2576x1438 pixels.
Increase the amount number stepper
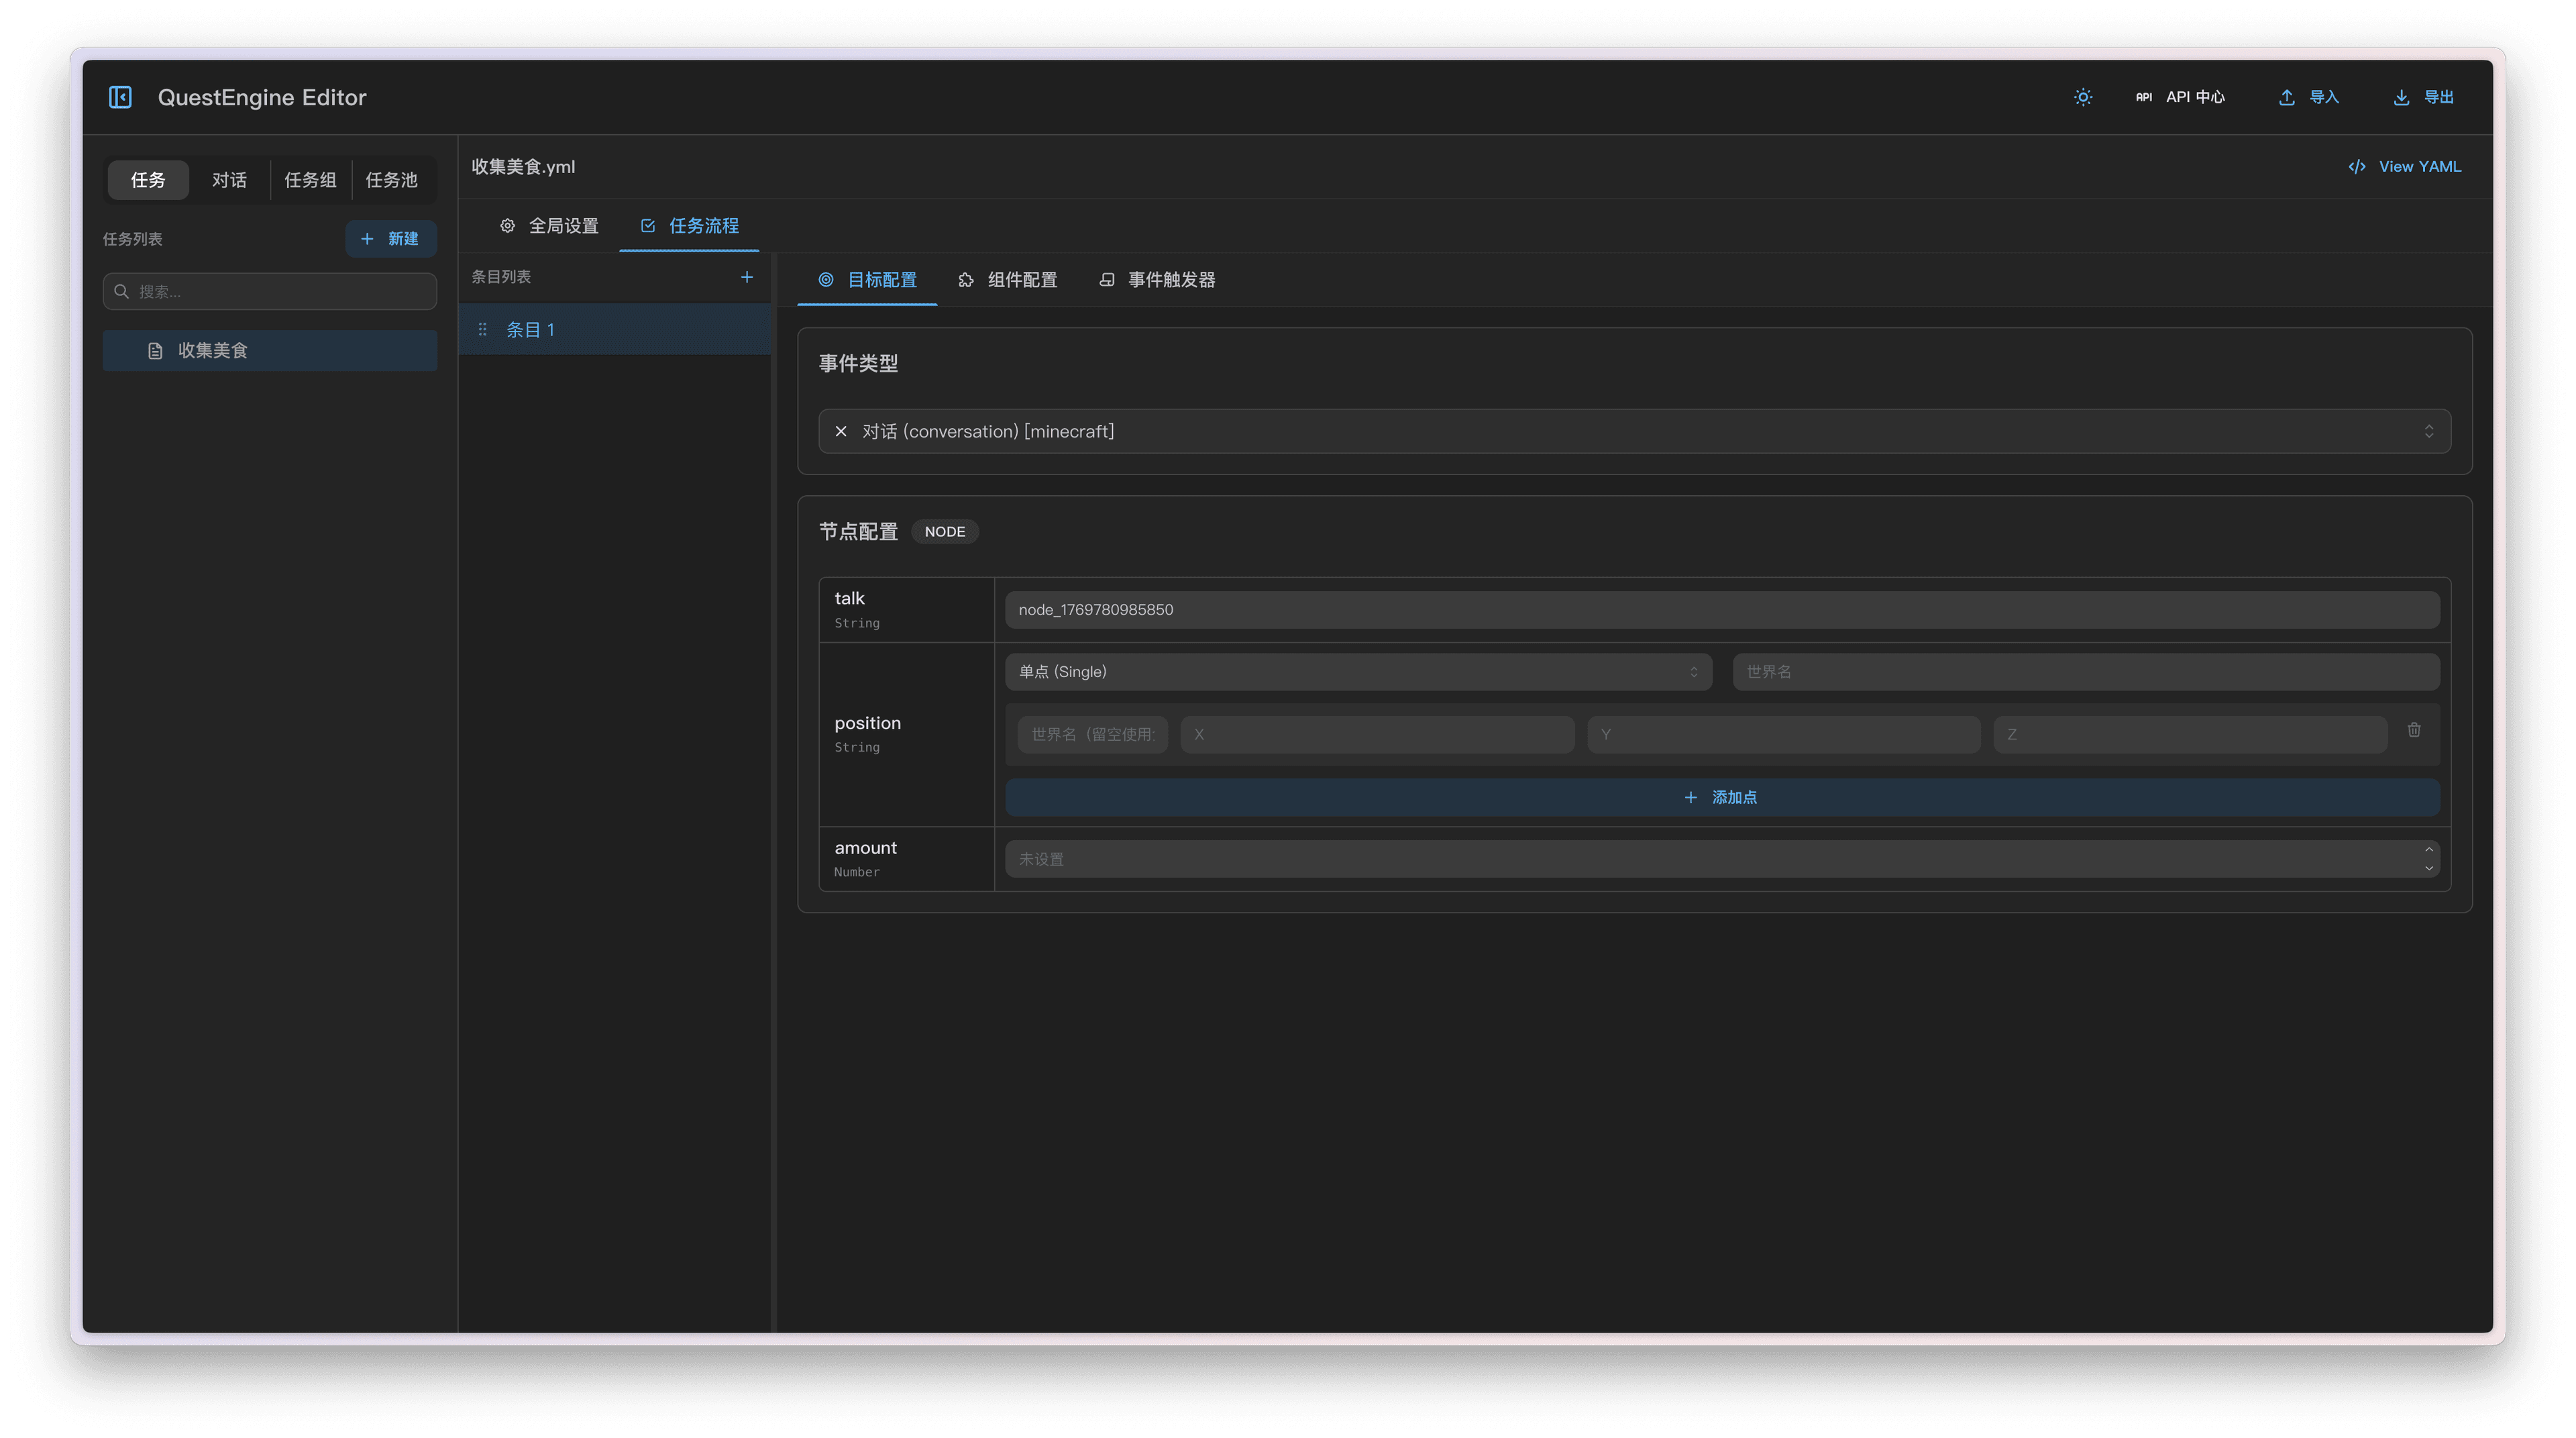tap(2428, 850)
